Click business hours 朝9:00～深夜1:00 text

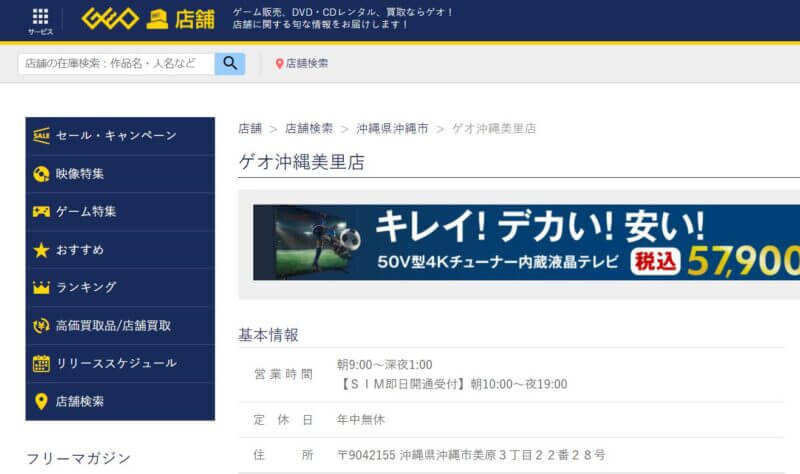384,365
